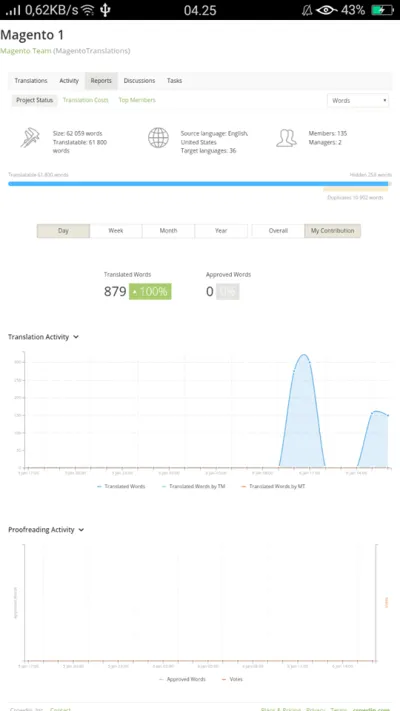This screenshot has width=400, height=711.
Task: Open the Words unit dropdown
Action: click(x=358, y=100)
